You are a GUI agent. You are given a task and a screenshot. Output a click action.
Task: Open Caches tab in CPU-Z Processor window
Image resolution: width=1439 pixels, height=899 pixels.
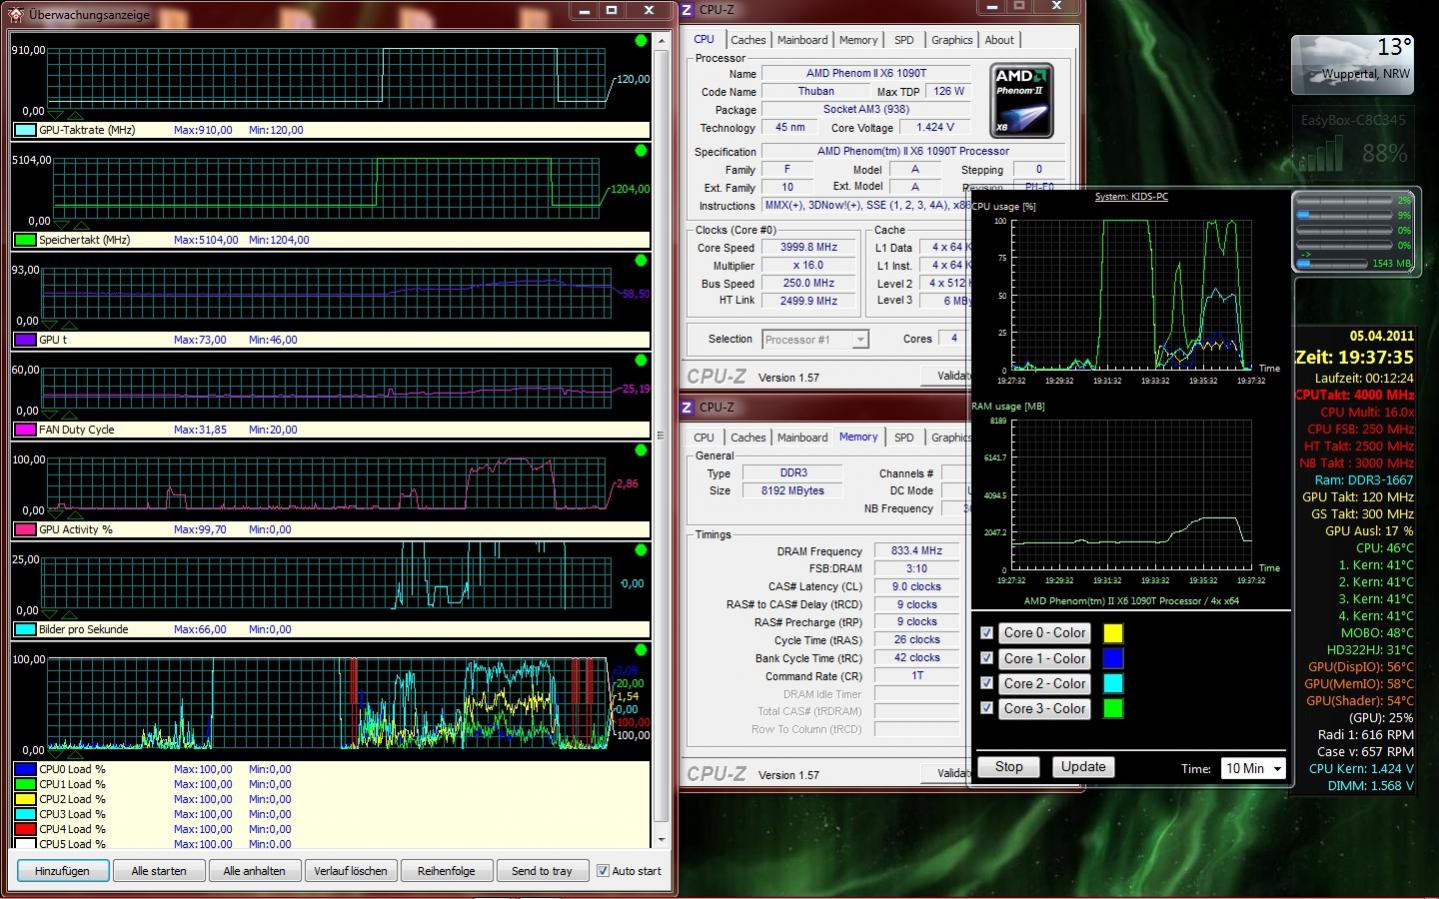click(x=748, y=40)
